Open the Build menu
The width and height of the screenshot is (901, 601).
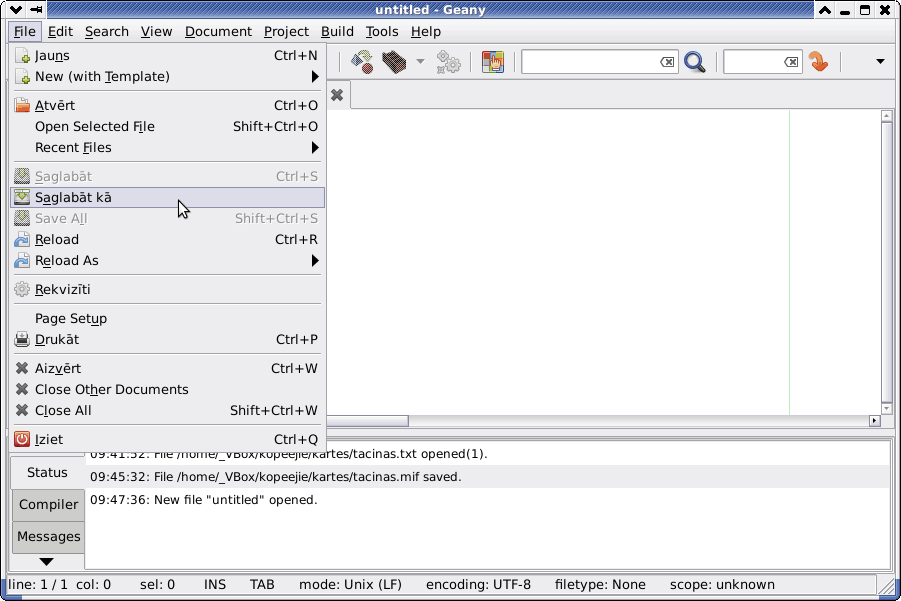337,32
